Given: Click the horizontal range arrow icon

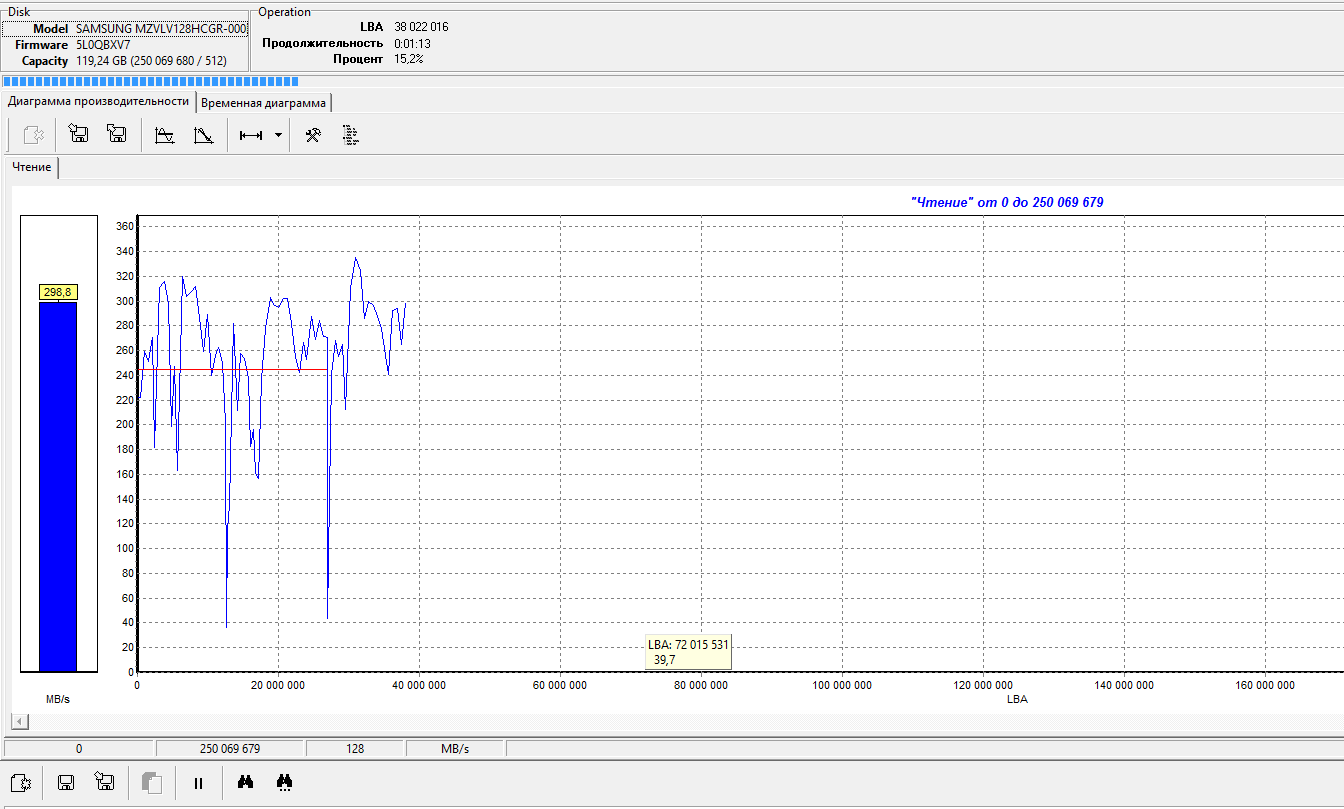Looking at the screenshot, I should point(251,135).
